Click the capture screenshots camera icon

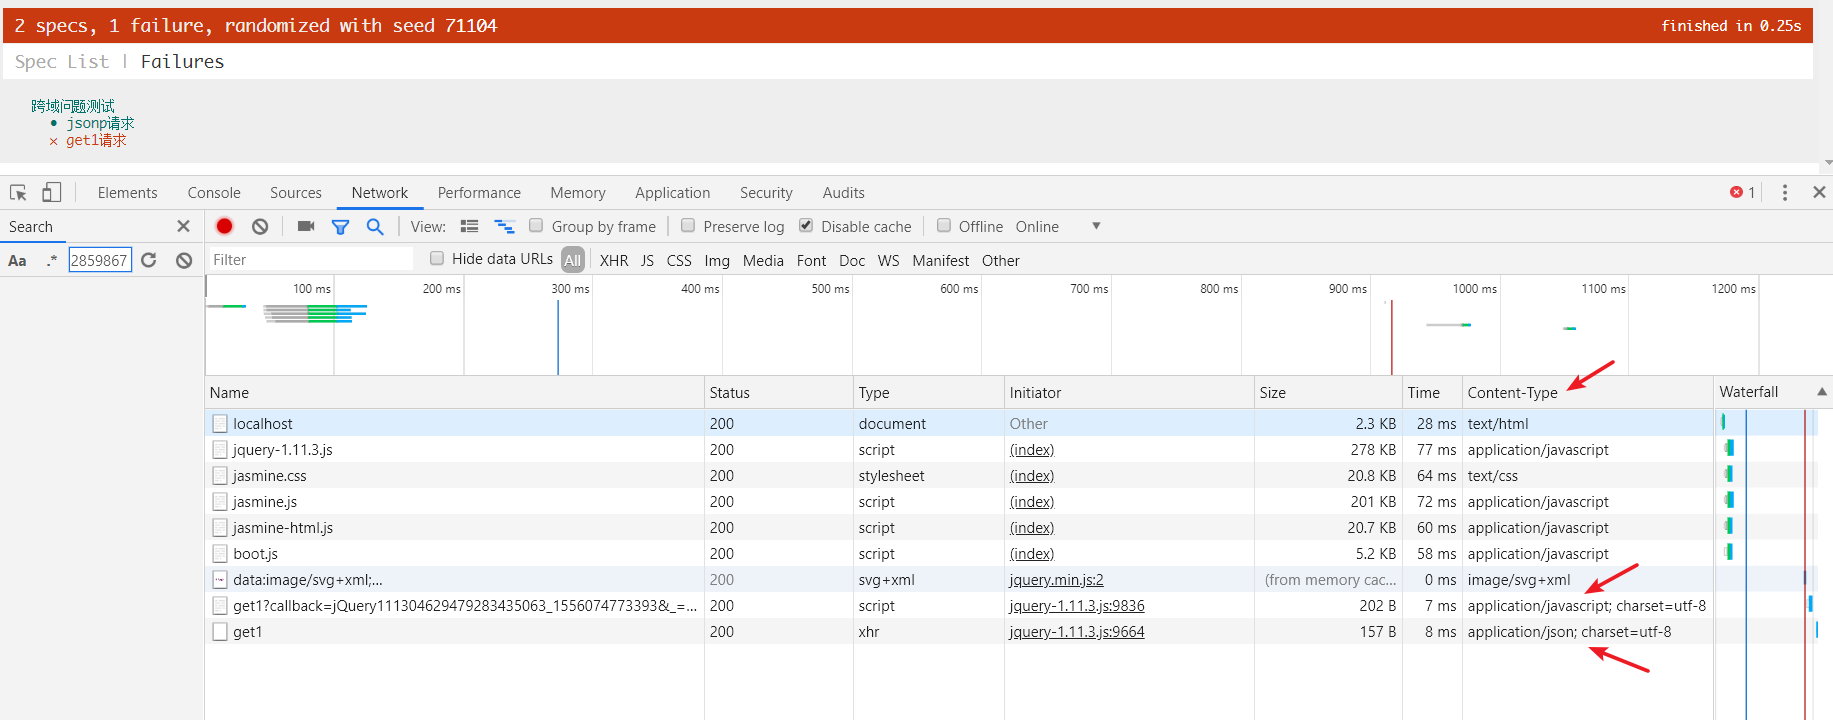306,227
